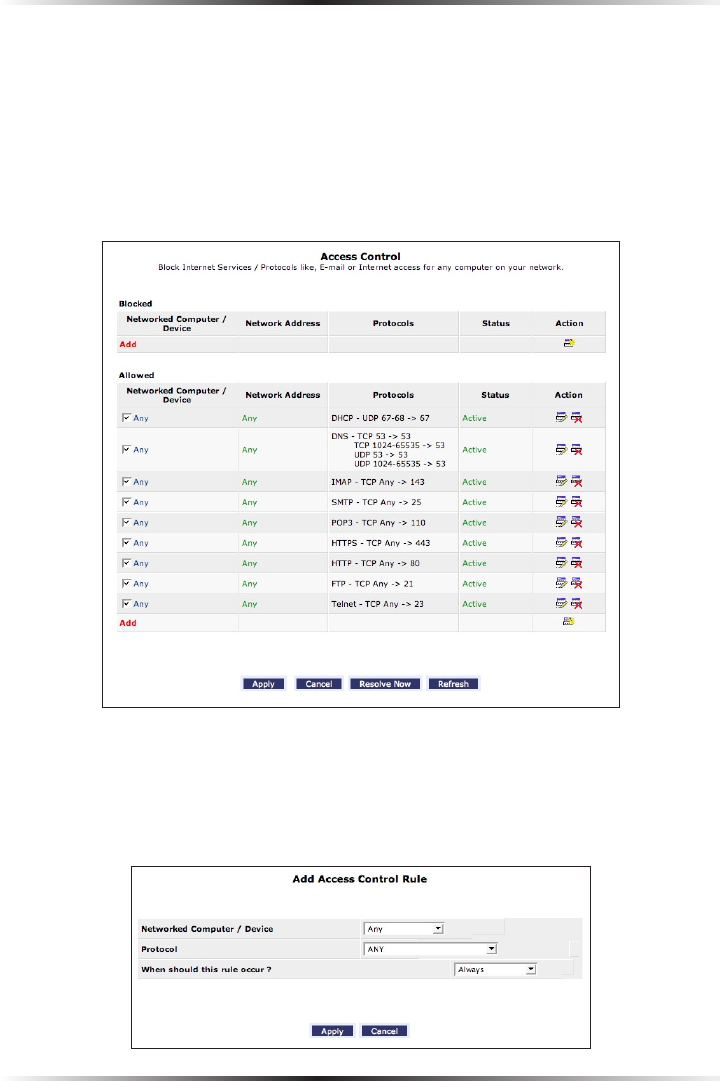Uncheck the SMTP rule checkbox

126,501
